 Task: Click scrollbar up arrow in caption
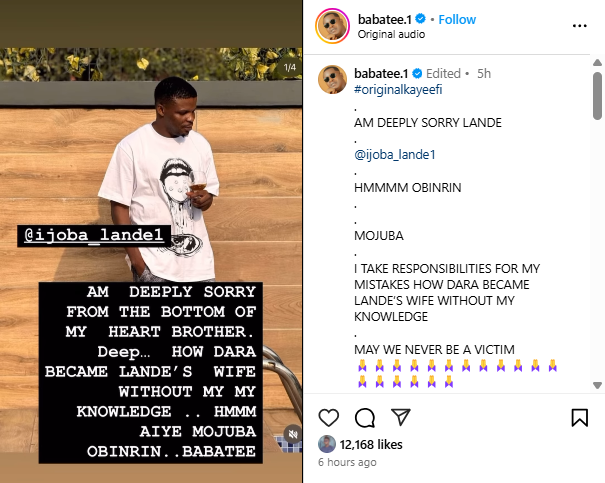(x=597, y=62)
